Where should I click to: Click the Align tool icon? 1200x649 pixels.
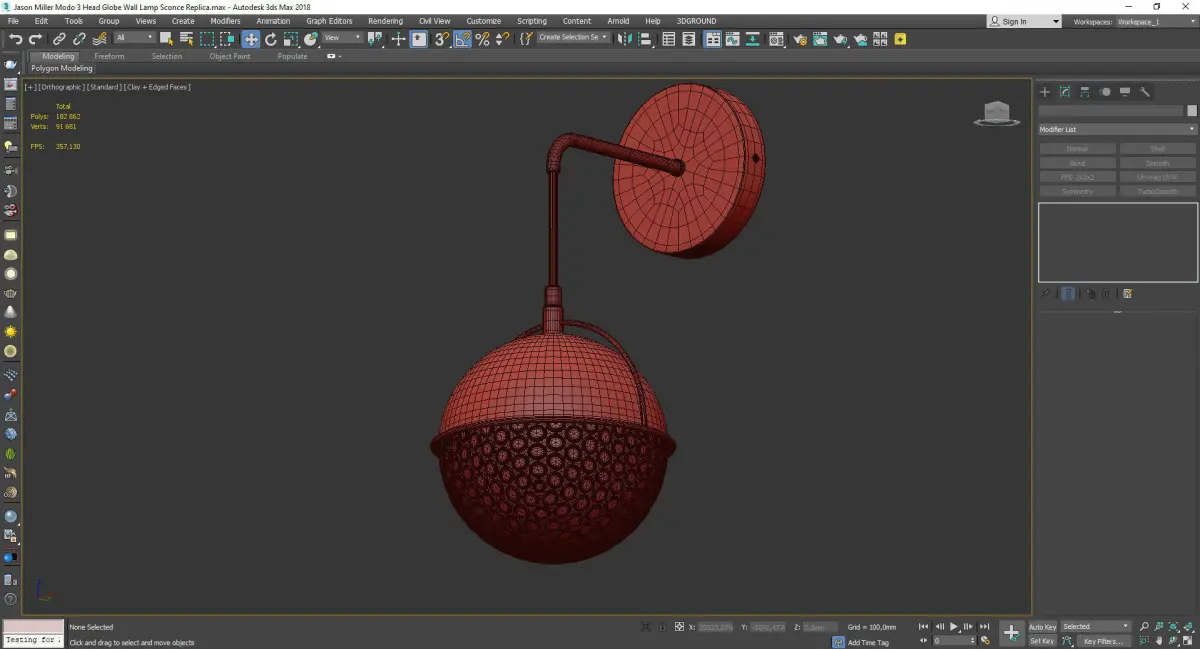[645, 39]
